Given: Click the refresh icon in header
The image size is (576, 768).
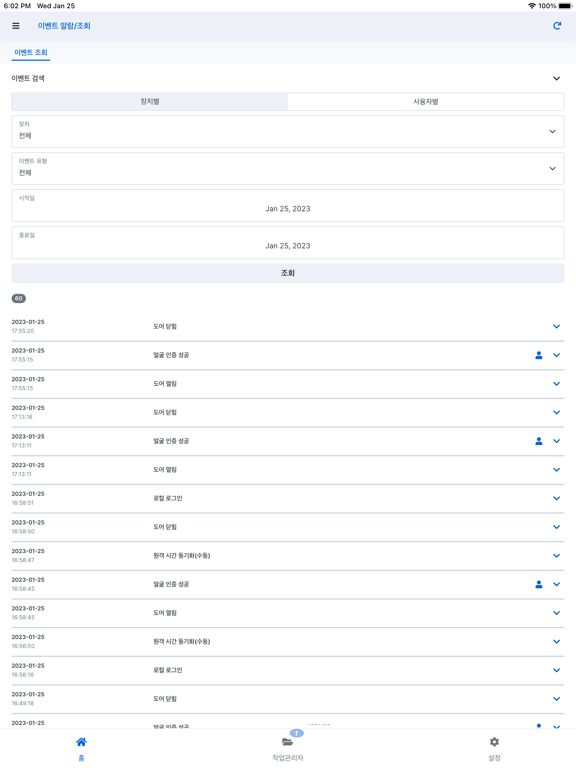Looking at the screenshot, I should click(x=557, y=26).
